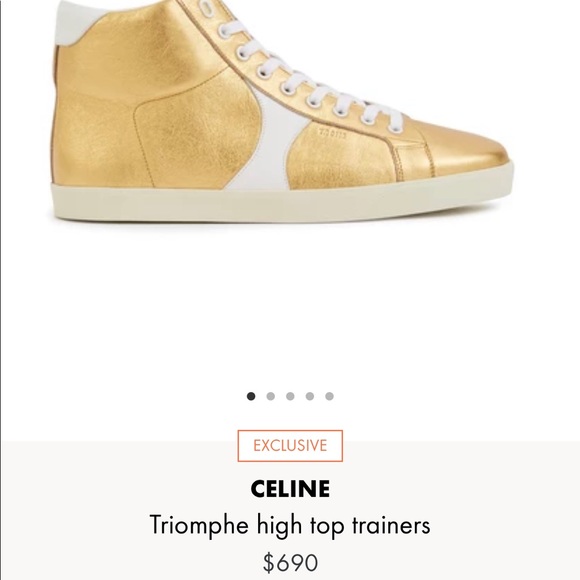
Task: Click the cream rubber sole of the sneaker
Action: [x=282, y=202]
